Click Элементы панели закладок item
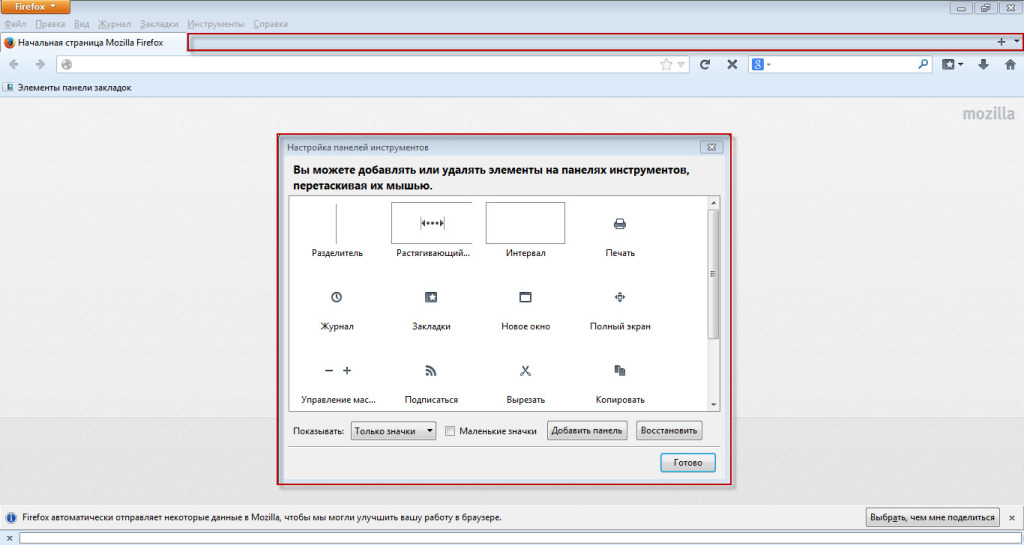The image size is (1024, 545). [x=67, y=87]
